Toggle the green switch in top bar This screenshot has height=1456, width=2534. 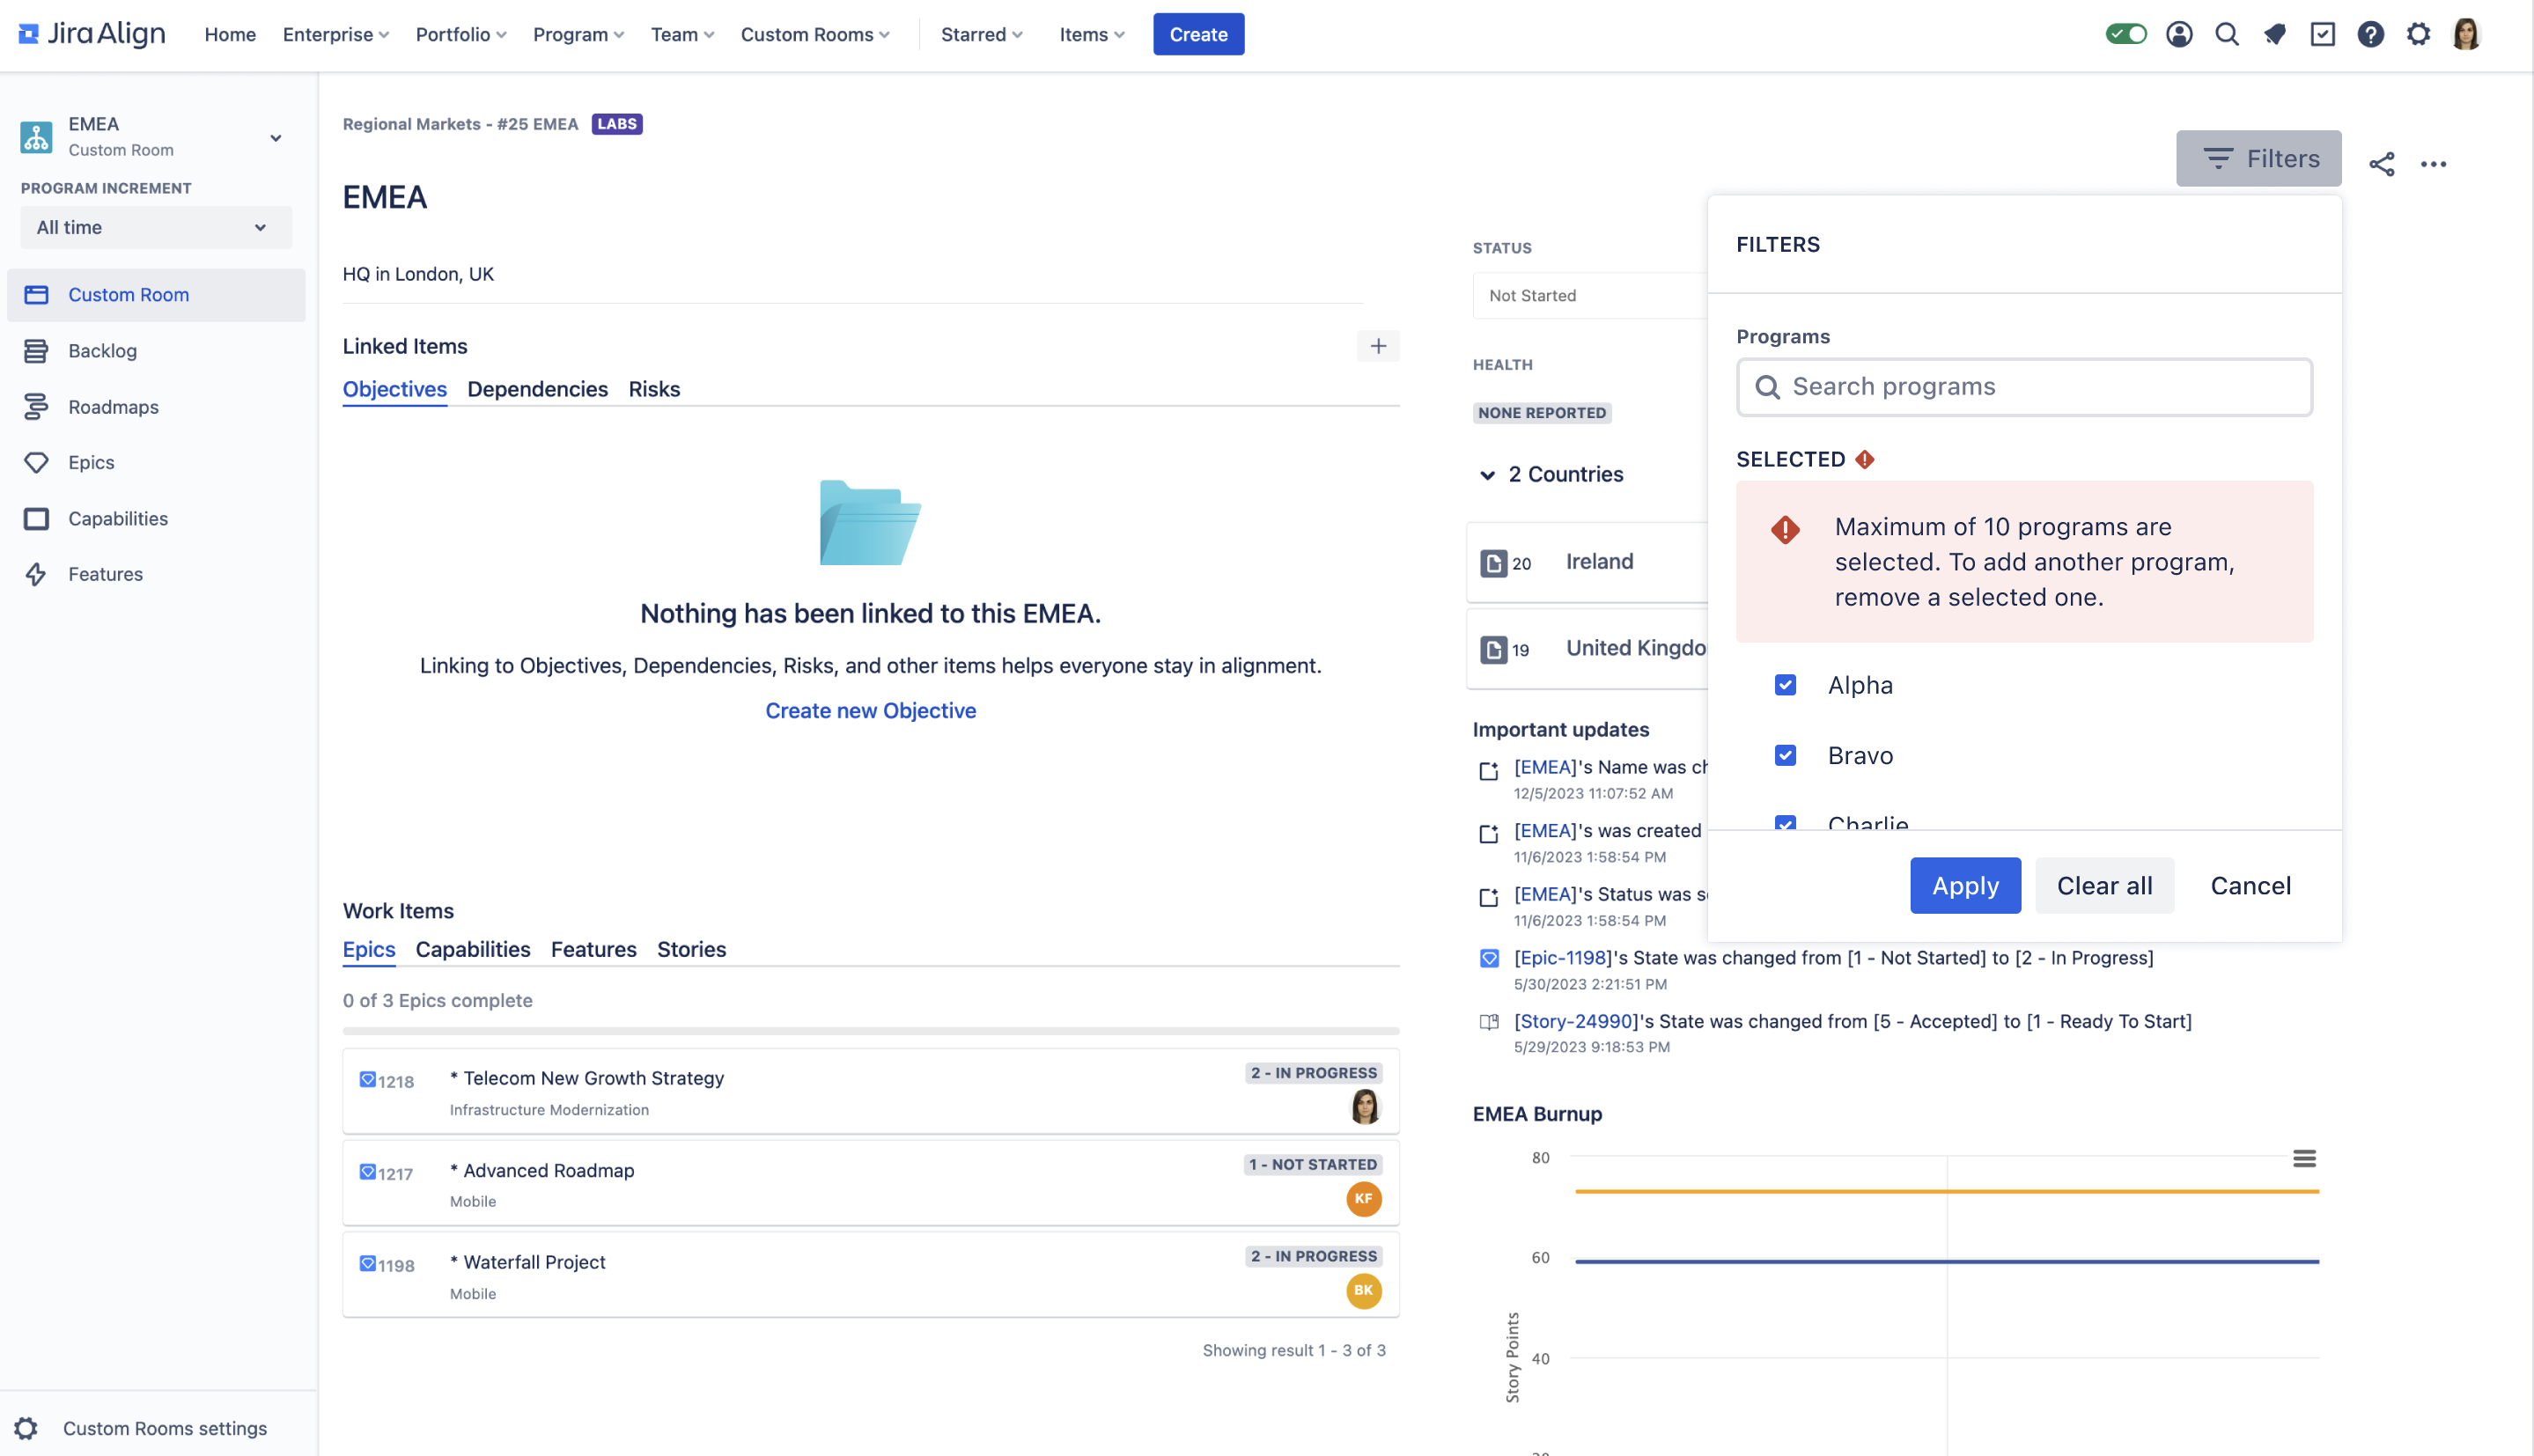2126,34
